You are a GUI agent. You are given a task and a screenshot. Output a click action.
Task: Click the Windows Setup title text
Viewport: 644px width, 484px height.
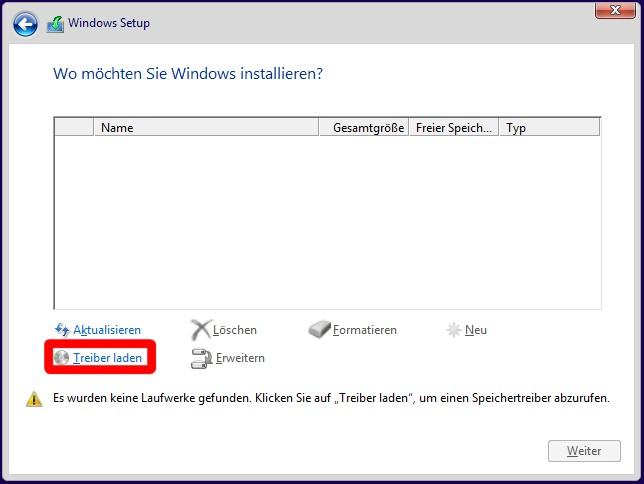[109, 23]
